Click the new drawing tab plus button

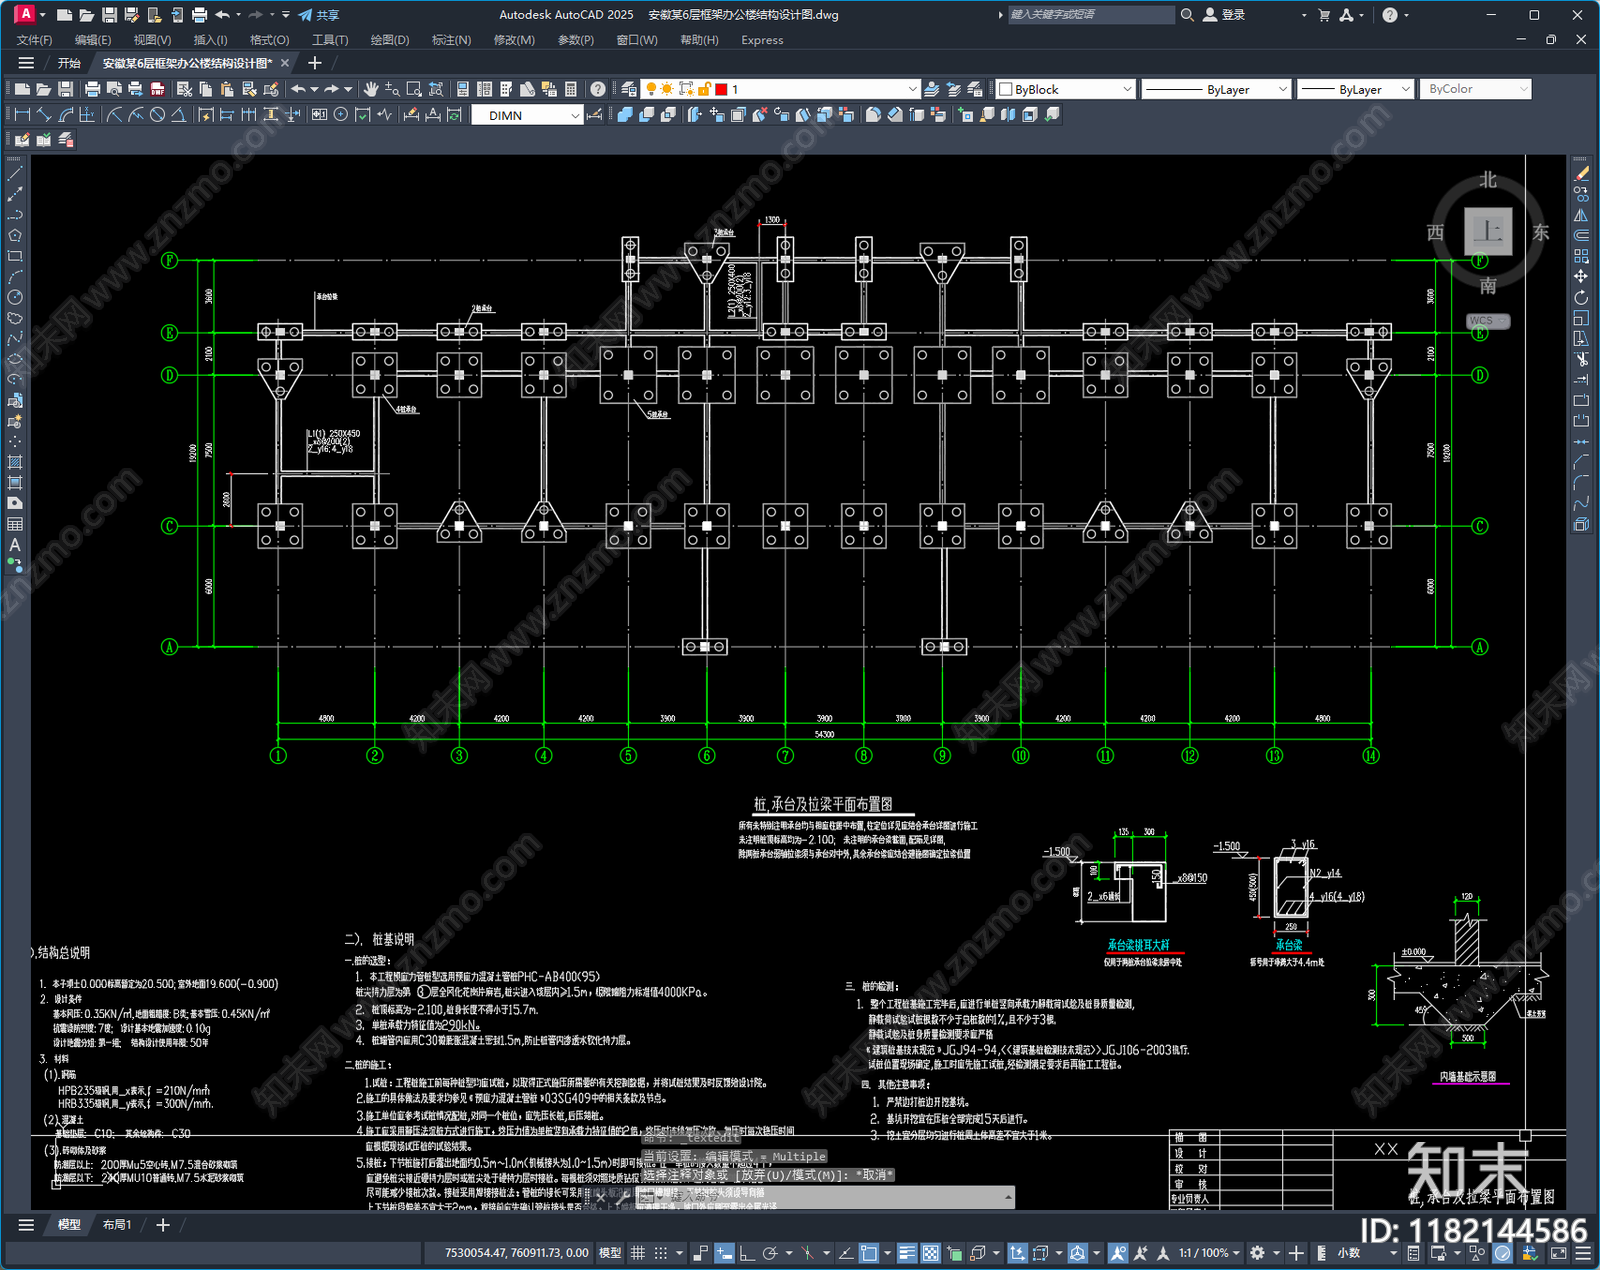[314, 63]
